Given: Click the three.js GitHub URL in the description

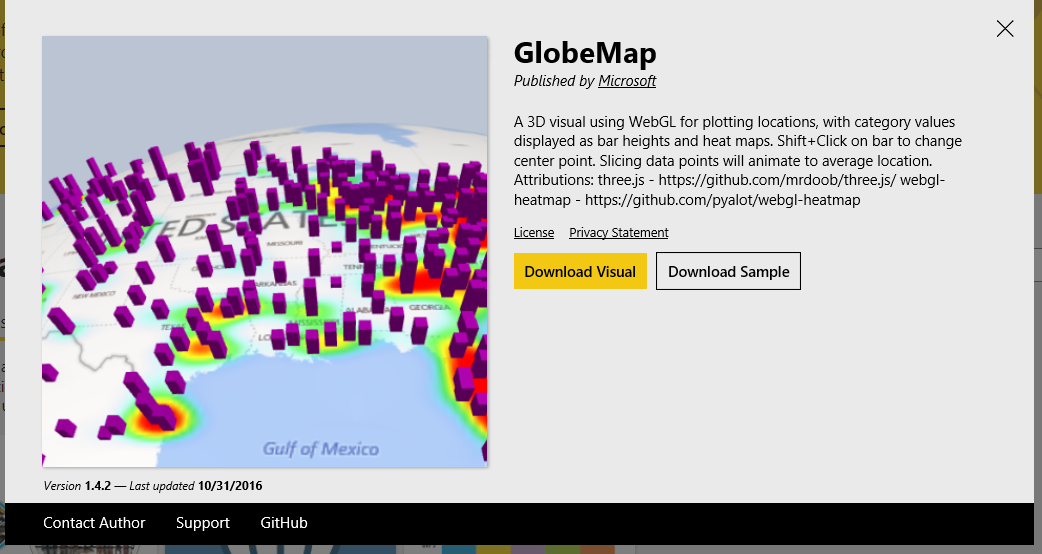Looking at the screenshot, I should pyautogui.click(x=777, y=180).
